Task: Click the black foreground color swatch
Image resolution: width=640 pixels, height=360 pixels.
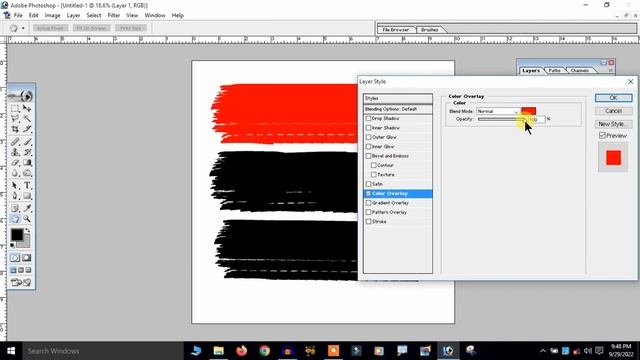Action: [x=17, y=235]
